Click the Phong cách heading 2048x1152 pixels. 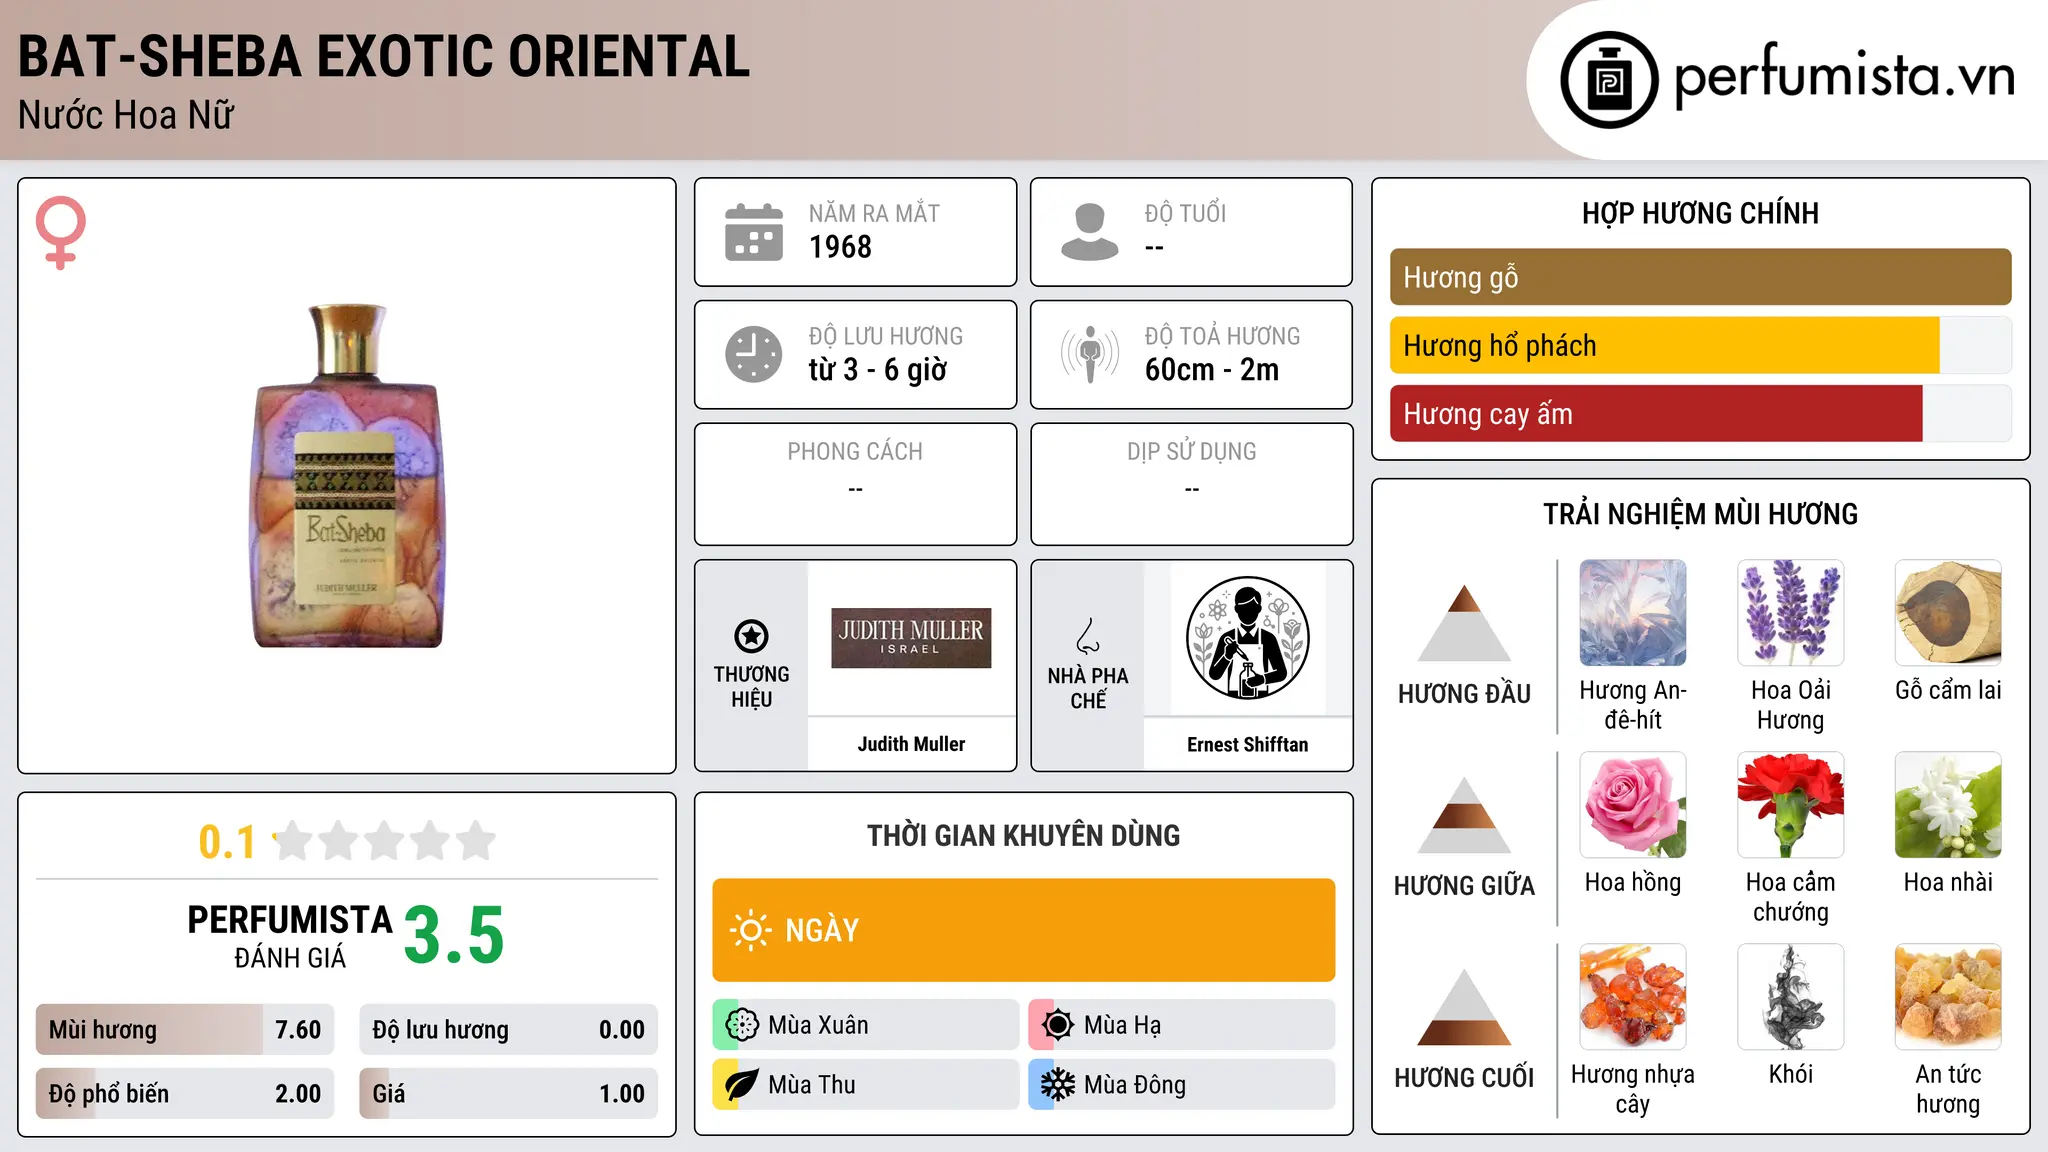(855, 452)
